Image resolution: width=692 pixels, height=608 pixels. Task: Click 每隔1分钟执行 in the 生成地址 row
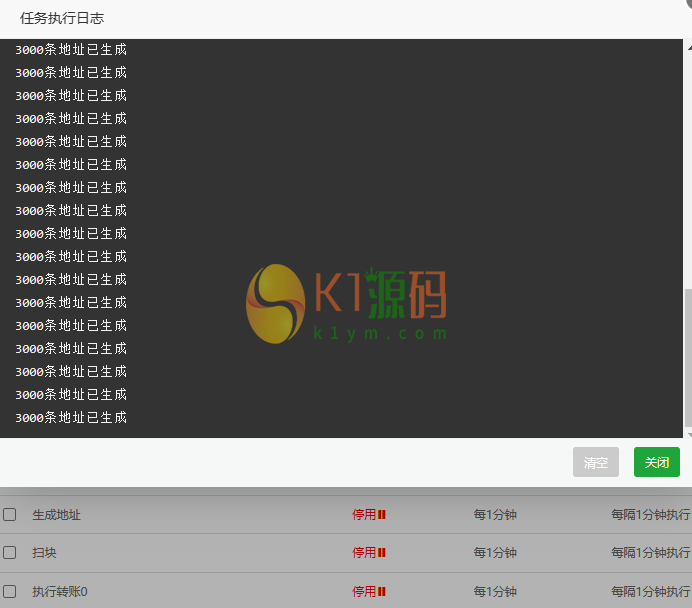click(x=651, y=514)
